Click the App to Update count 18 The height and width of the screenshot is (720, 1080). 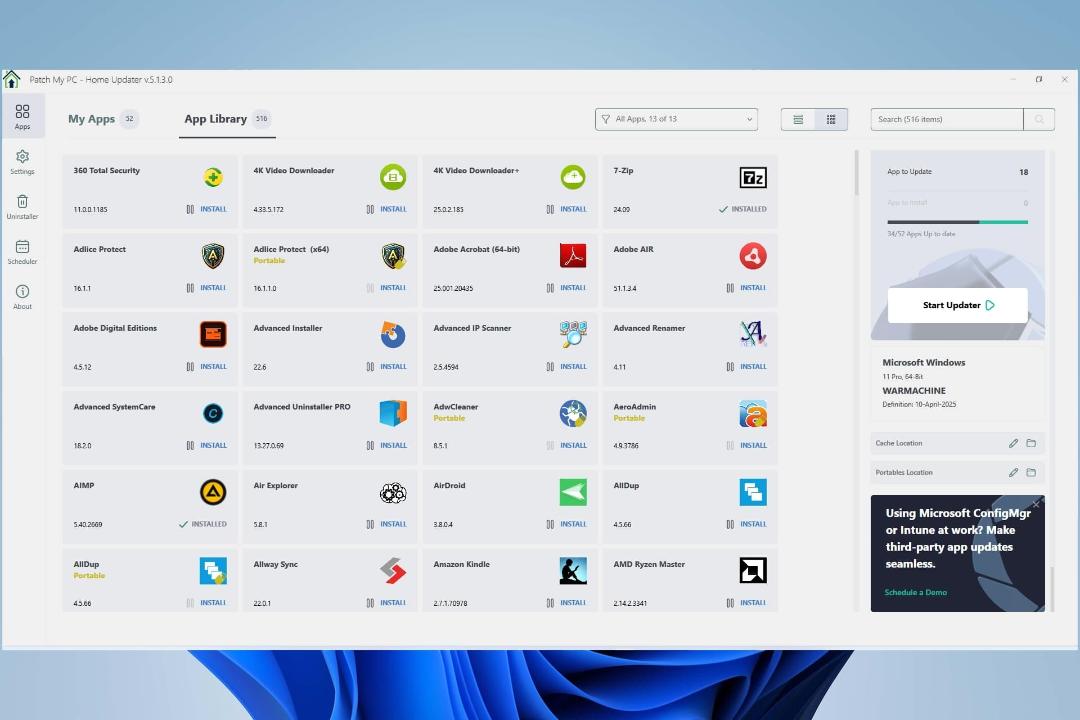1024,172
